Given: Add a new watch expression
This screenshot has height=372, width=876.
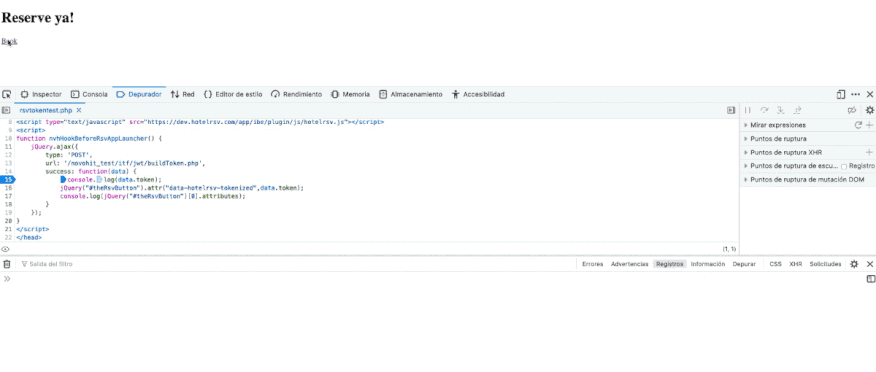Looking at the screenshot, I should point(869,125).
